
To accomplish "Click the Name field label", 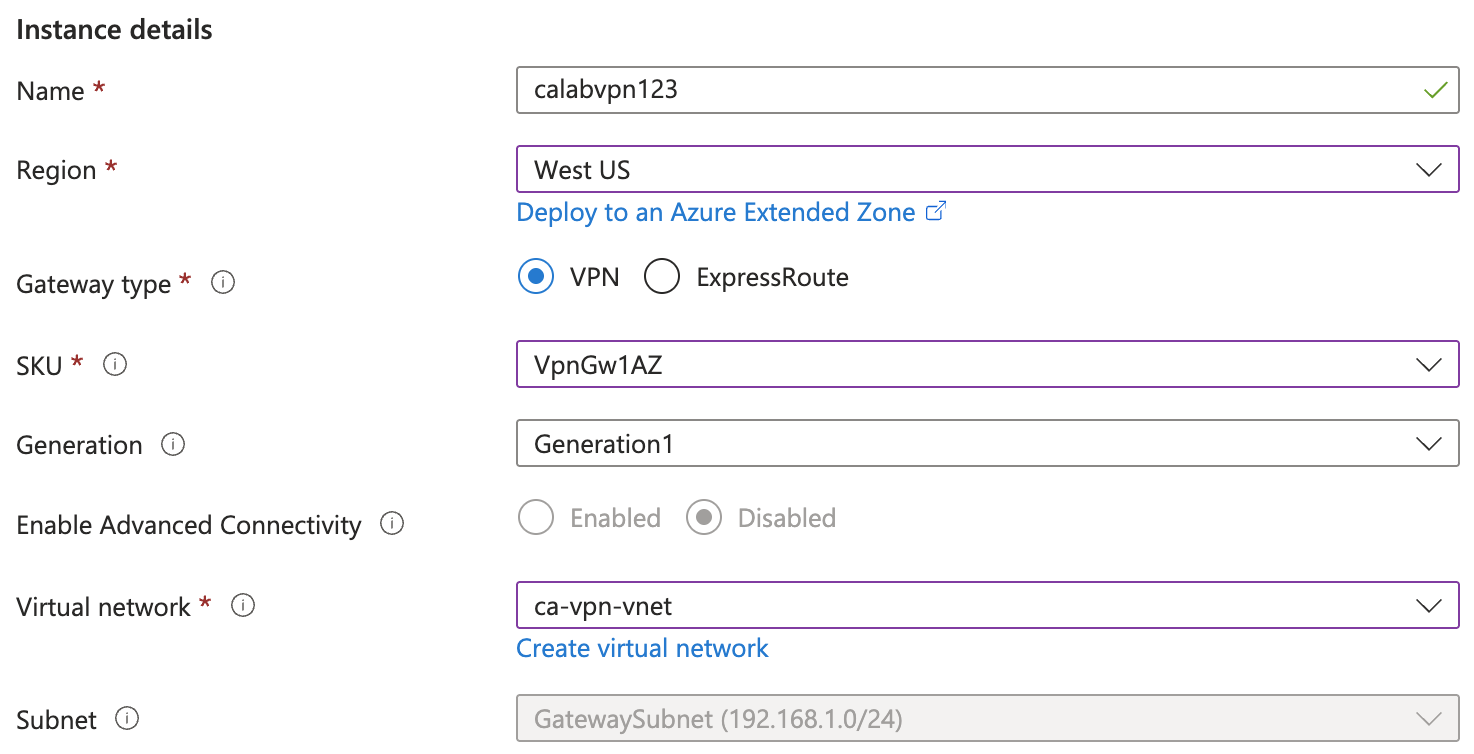I will (x=51, y=91).
